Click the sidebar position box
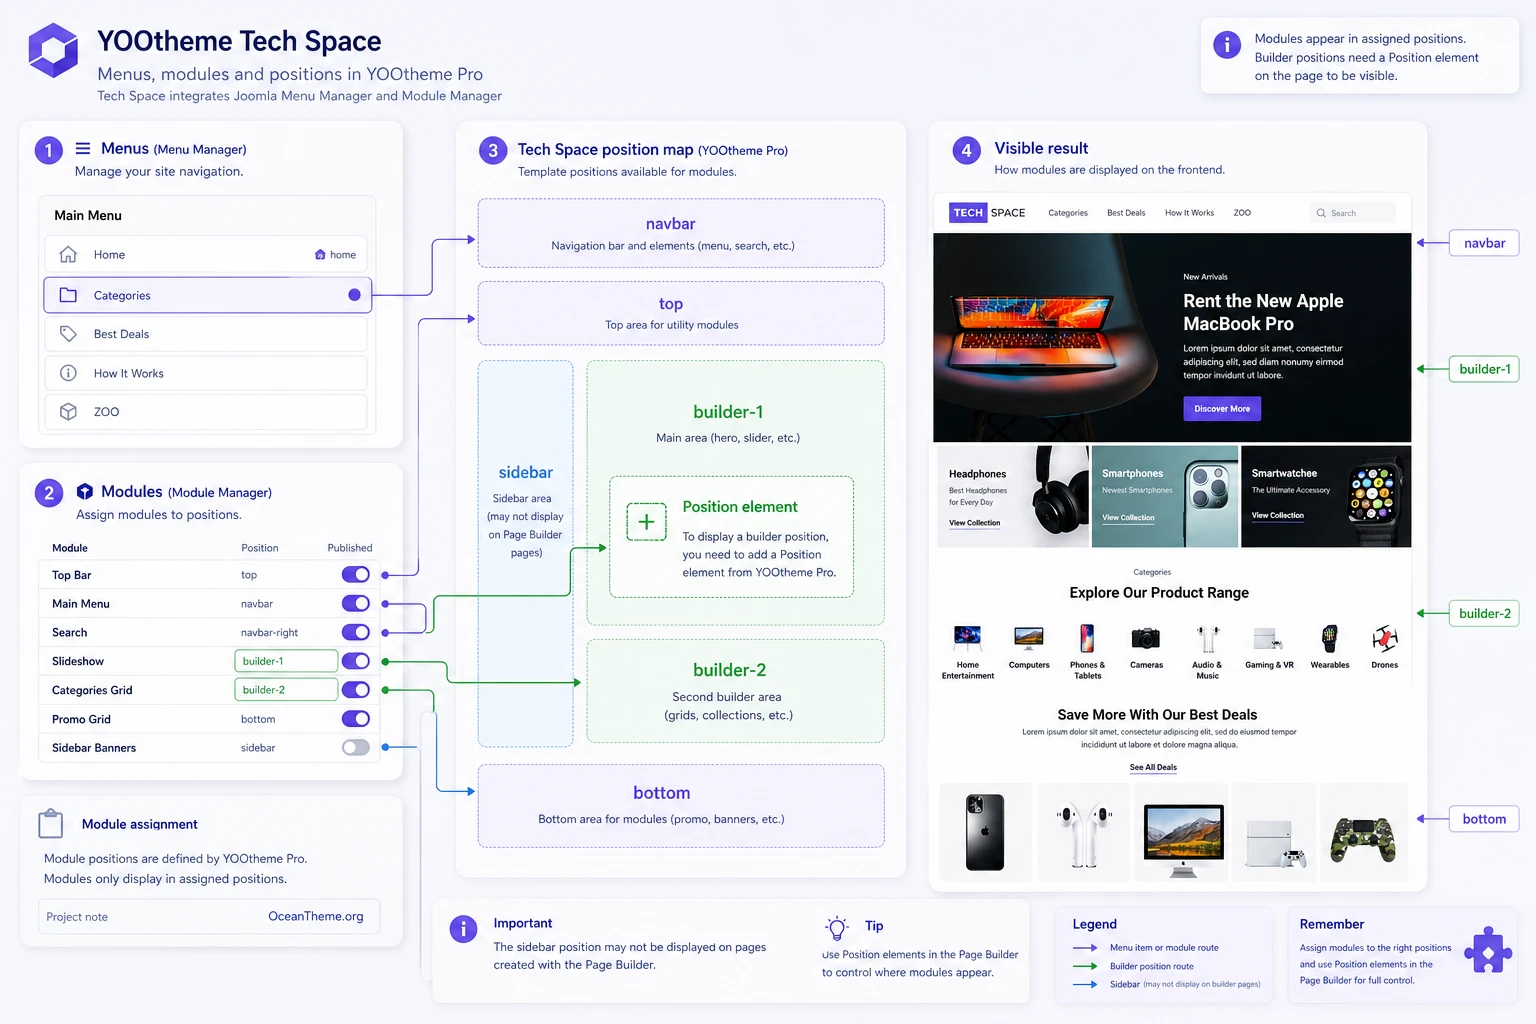The height and width of the screenshot is (1024, 1536). click(x=526, y=553)
